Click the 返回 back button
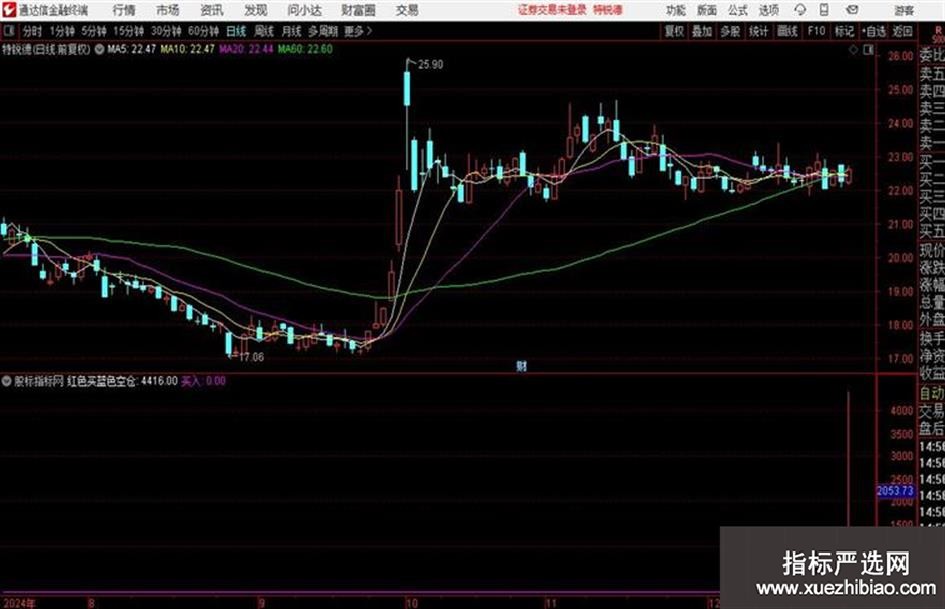The image size is (945, 609). (x=902, y=31)
